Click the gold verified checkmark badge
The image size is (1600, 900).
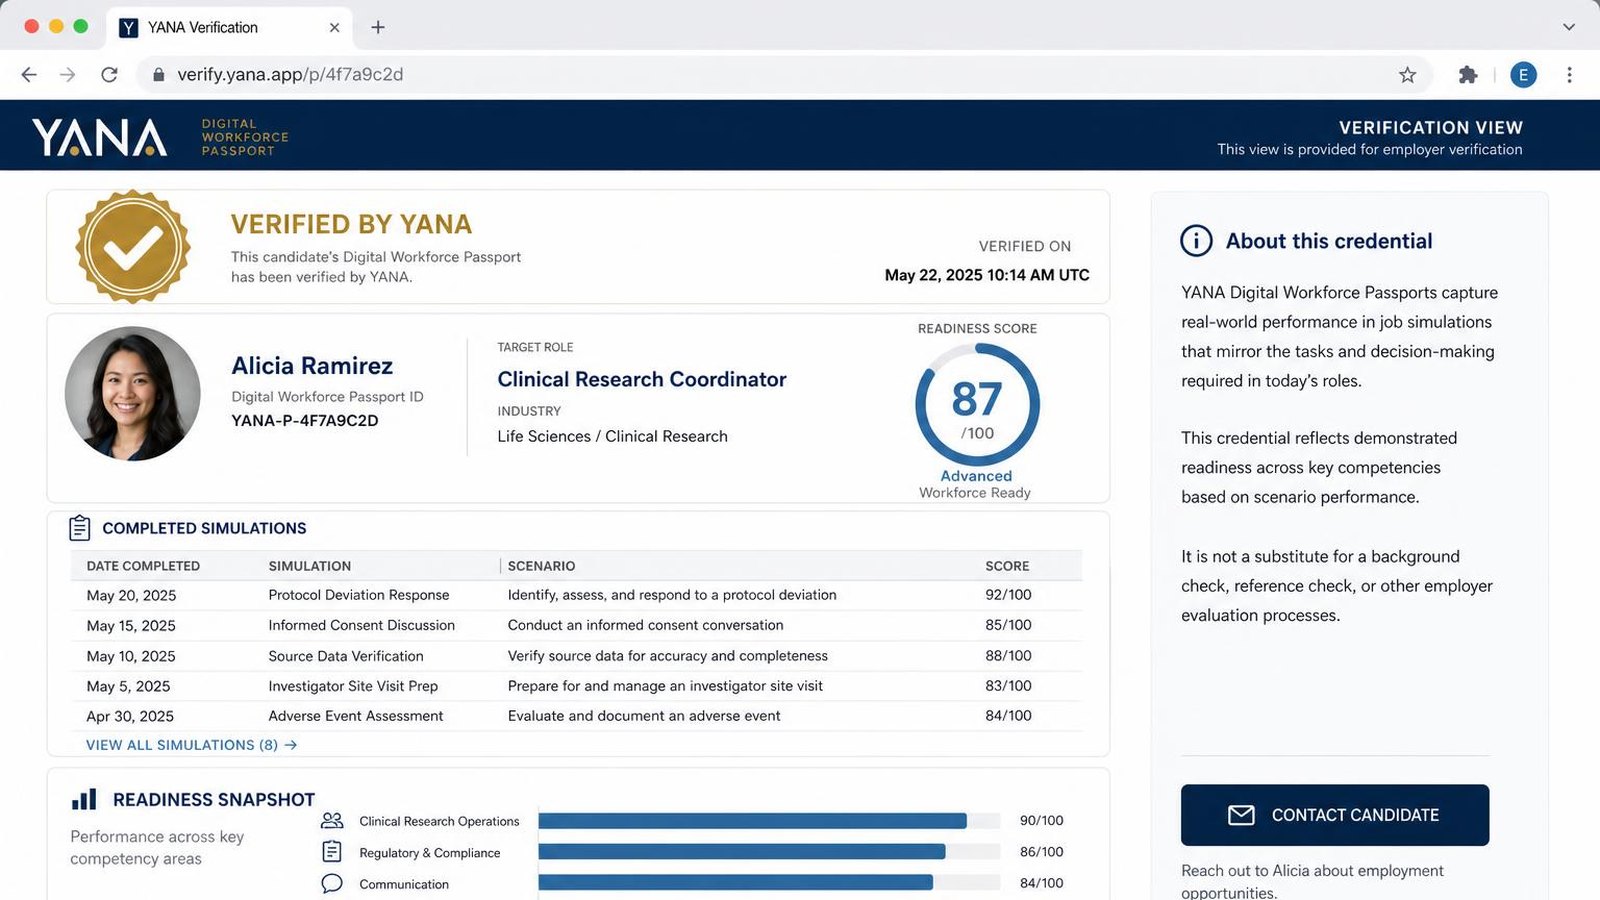pyautogui.click(x=133, y=247)
